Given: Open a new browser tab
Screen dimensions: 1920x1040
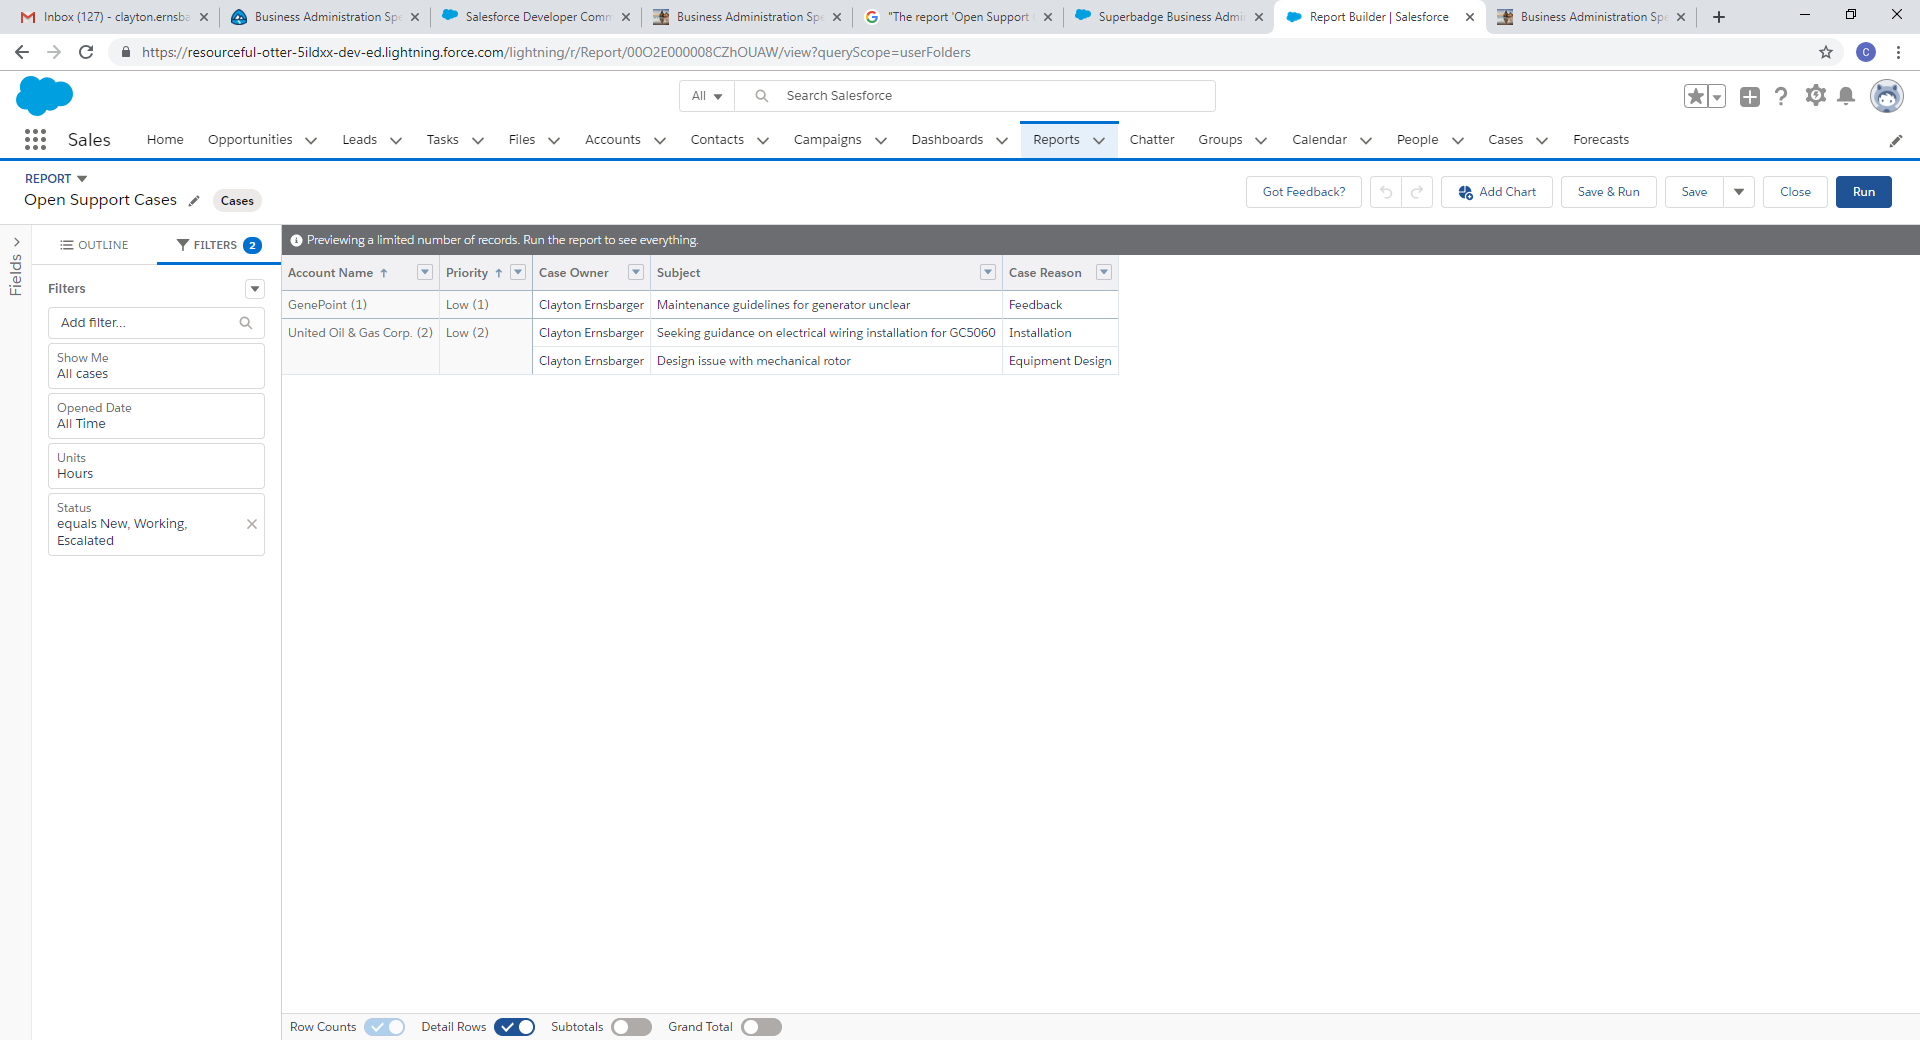Looking at the screenshot, I should [1719, 17].
